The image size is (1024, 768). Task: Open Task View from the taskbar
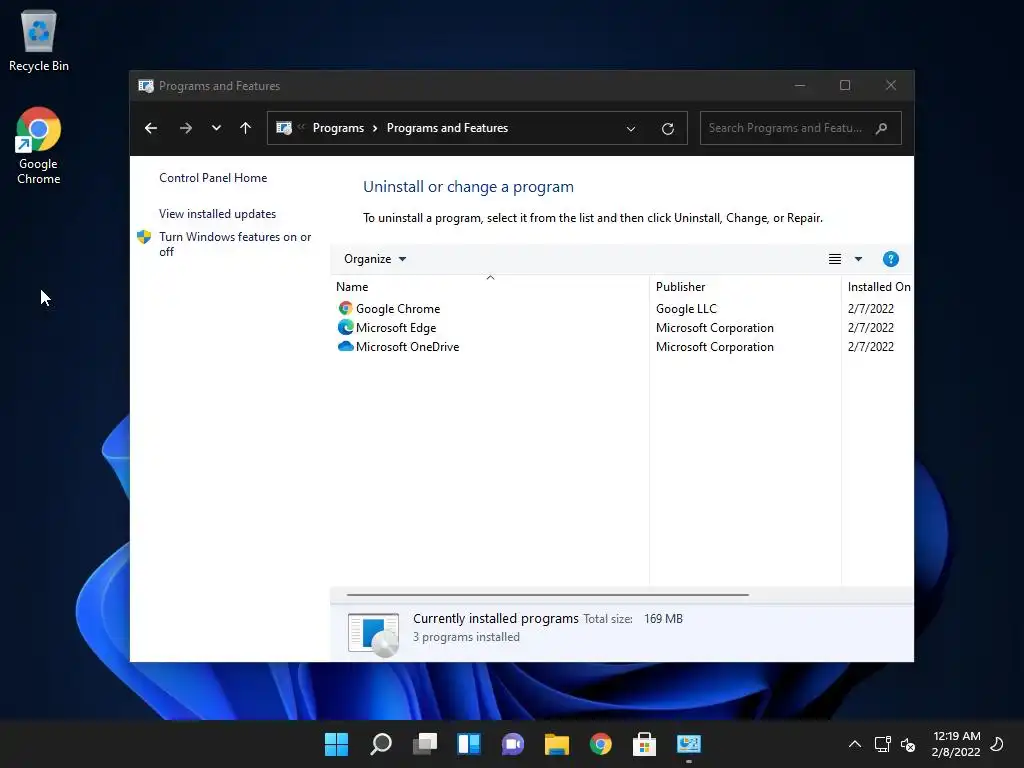424,744
